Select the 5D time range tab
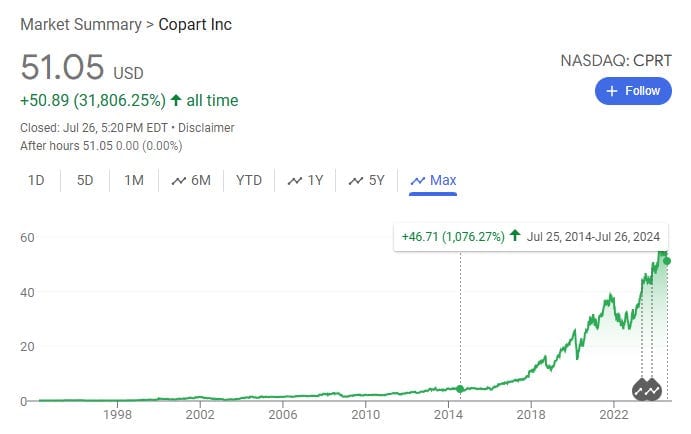691x434 pixels. point(85,181)
